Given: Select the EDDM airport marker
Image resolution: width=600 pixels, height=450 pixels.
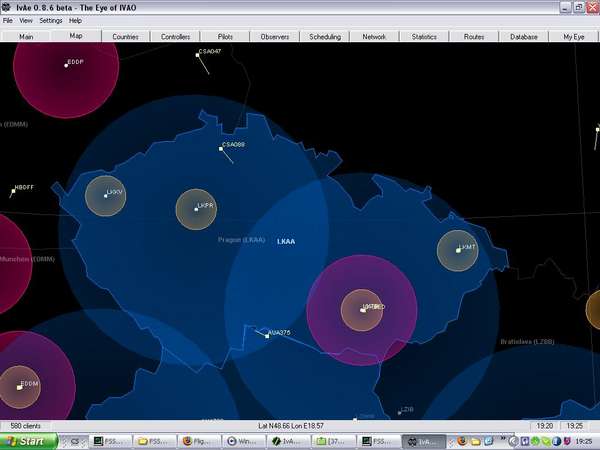Looking at the screenshot, I should [20, 387].
